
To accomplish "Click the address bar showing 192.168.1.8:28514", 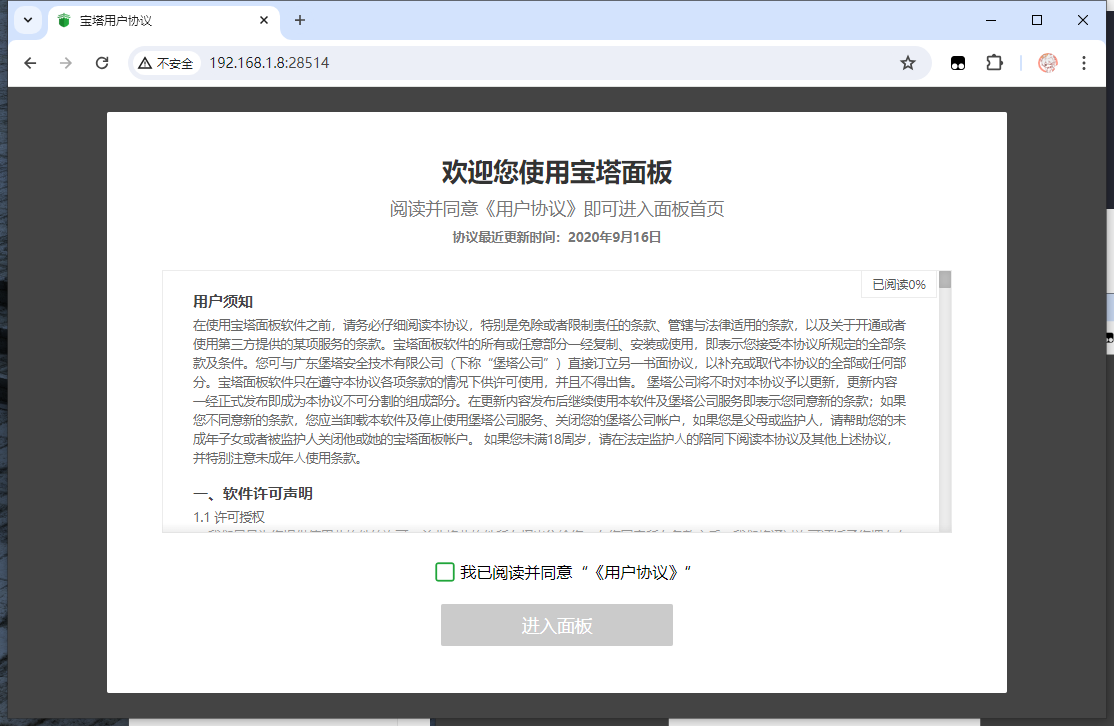I will click(x=540, y=63).
